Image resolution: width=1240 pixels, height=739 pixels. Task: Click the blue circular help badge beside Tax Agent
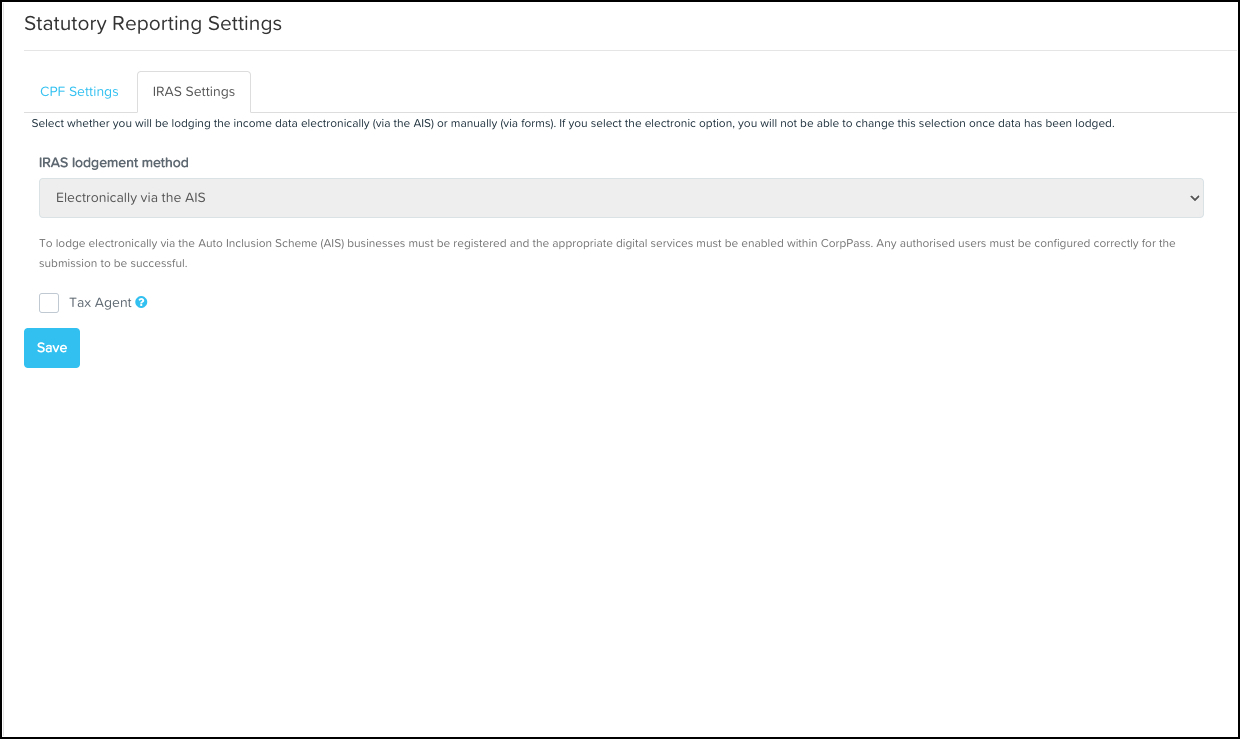click(140, 302)
